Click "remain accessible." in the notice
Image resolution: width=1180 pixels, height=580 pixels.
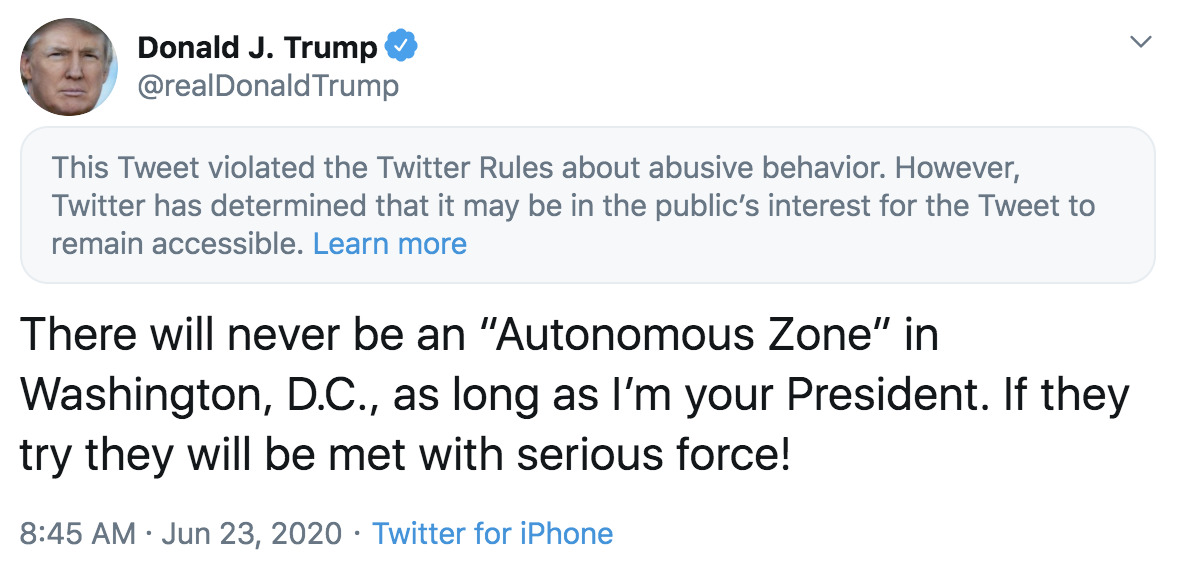(x=177, y=244)
